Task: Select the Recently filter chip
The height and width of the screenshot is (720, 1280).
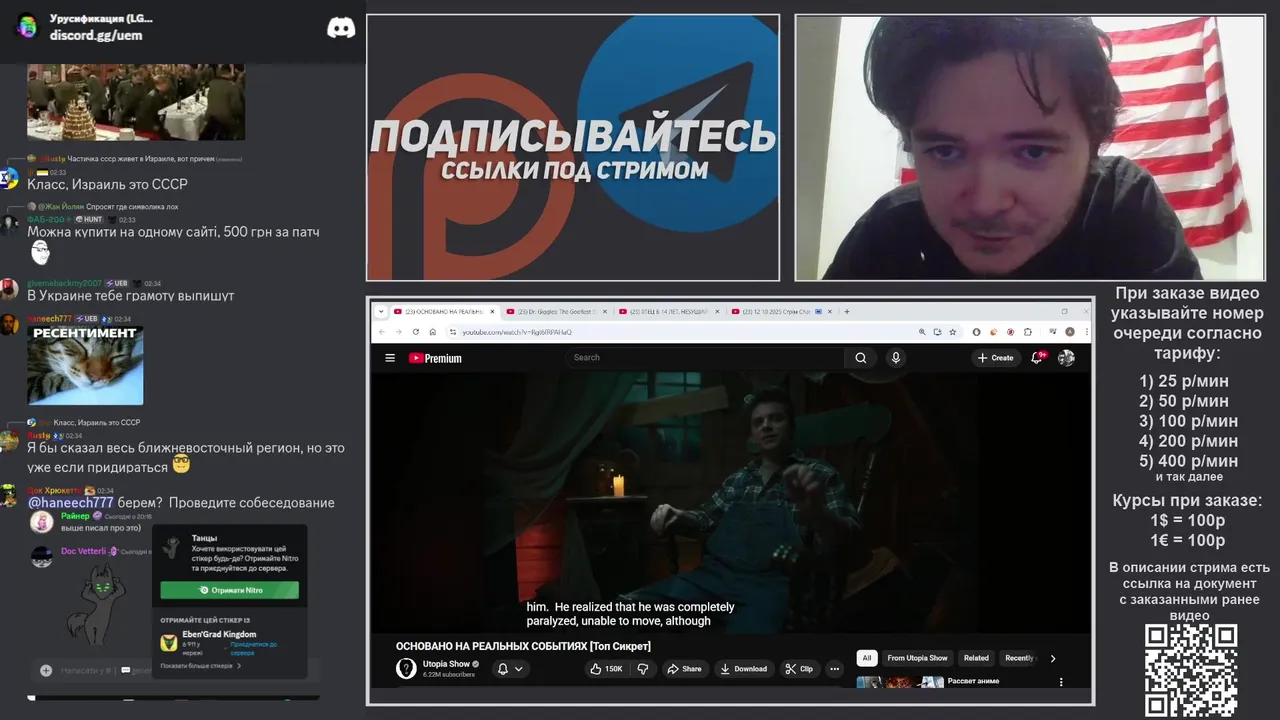Action: [1019, 658]
